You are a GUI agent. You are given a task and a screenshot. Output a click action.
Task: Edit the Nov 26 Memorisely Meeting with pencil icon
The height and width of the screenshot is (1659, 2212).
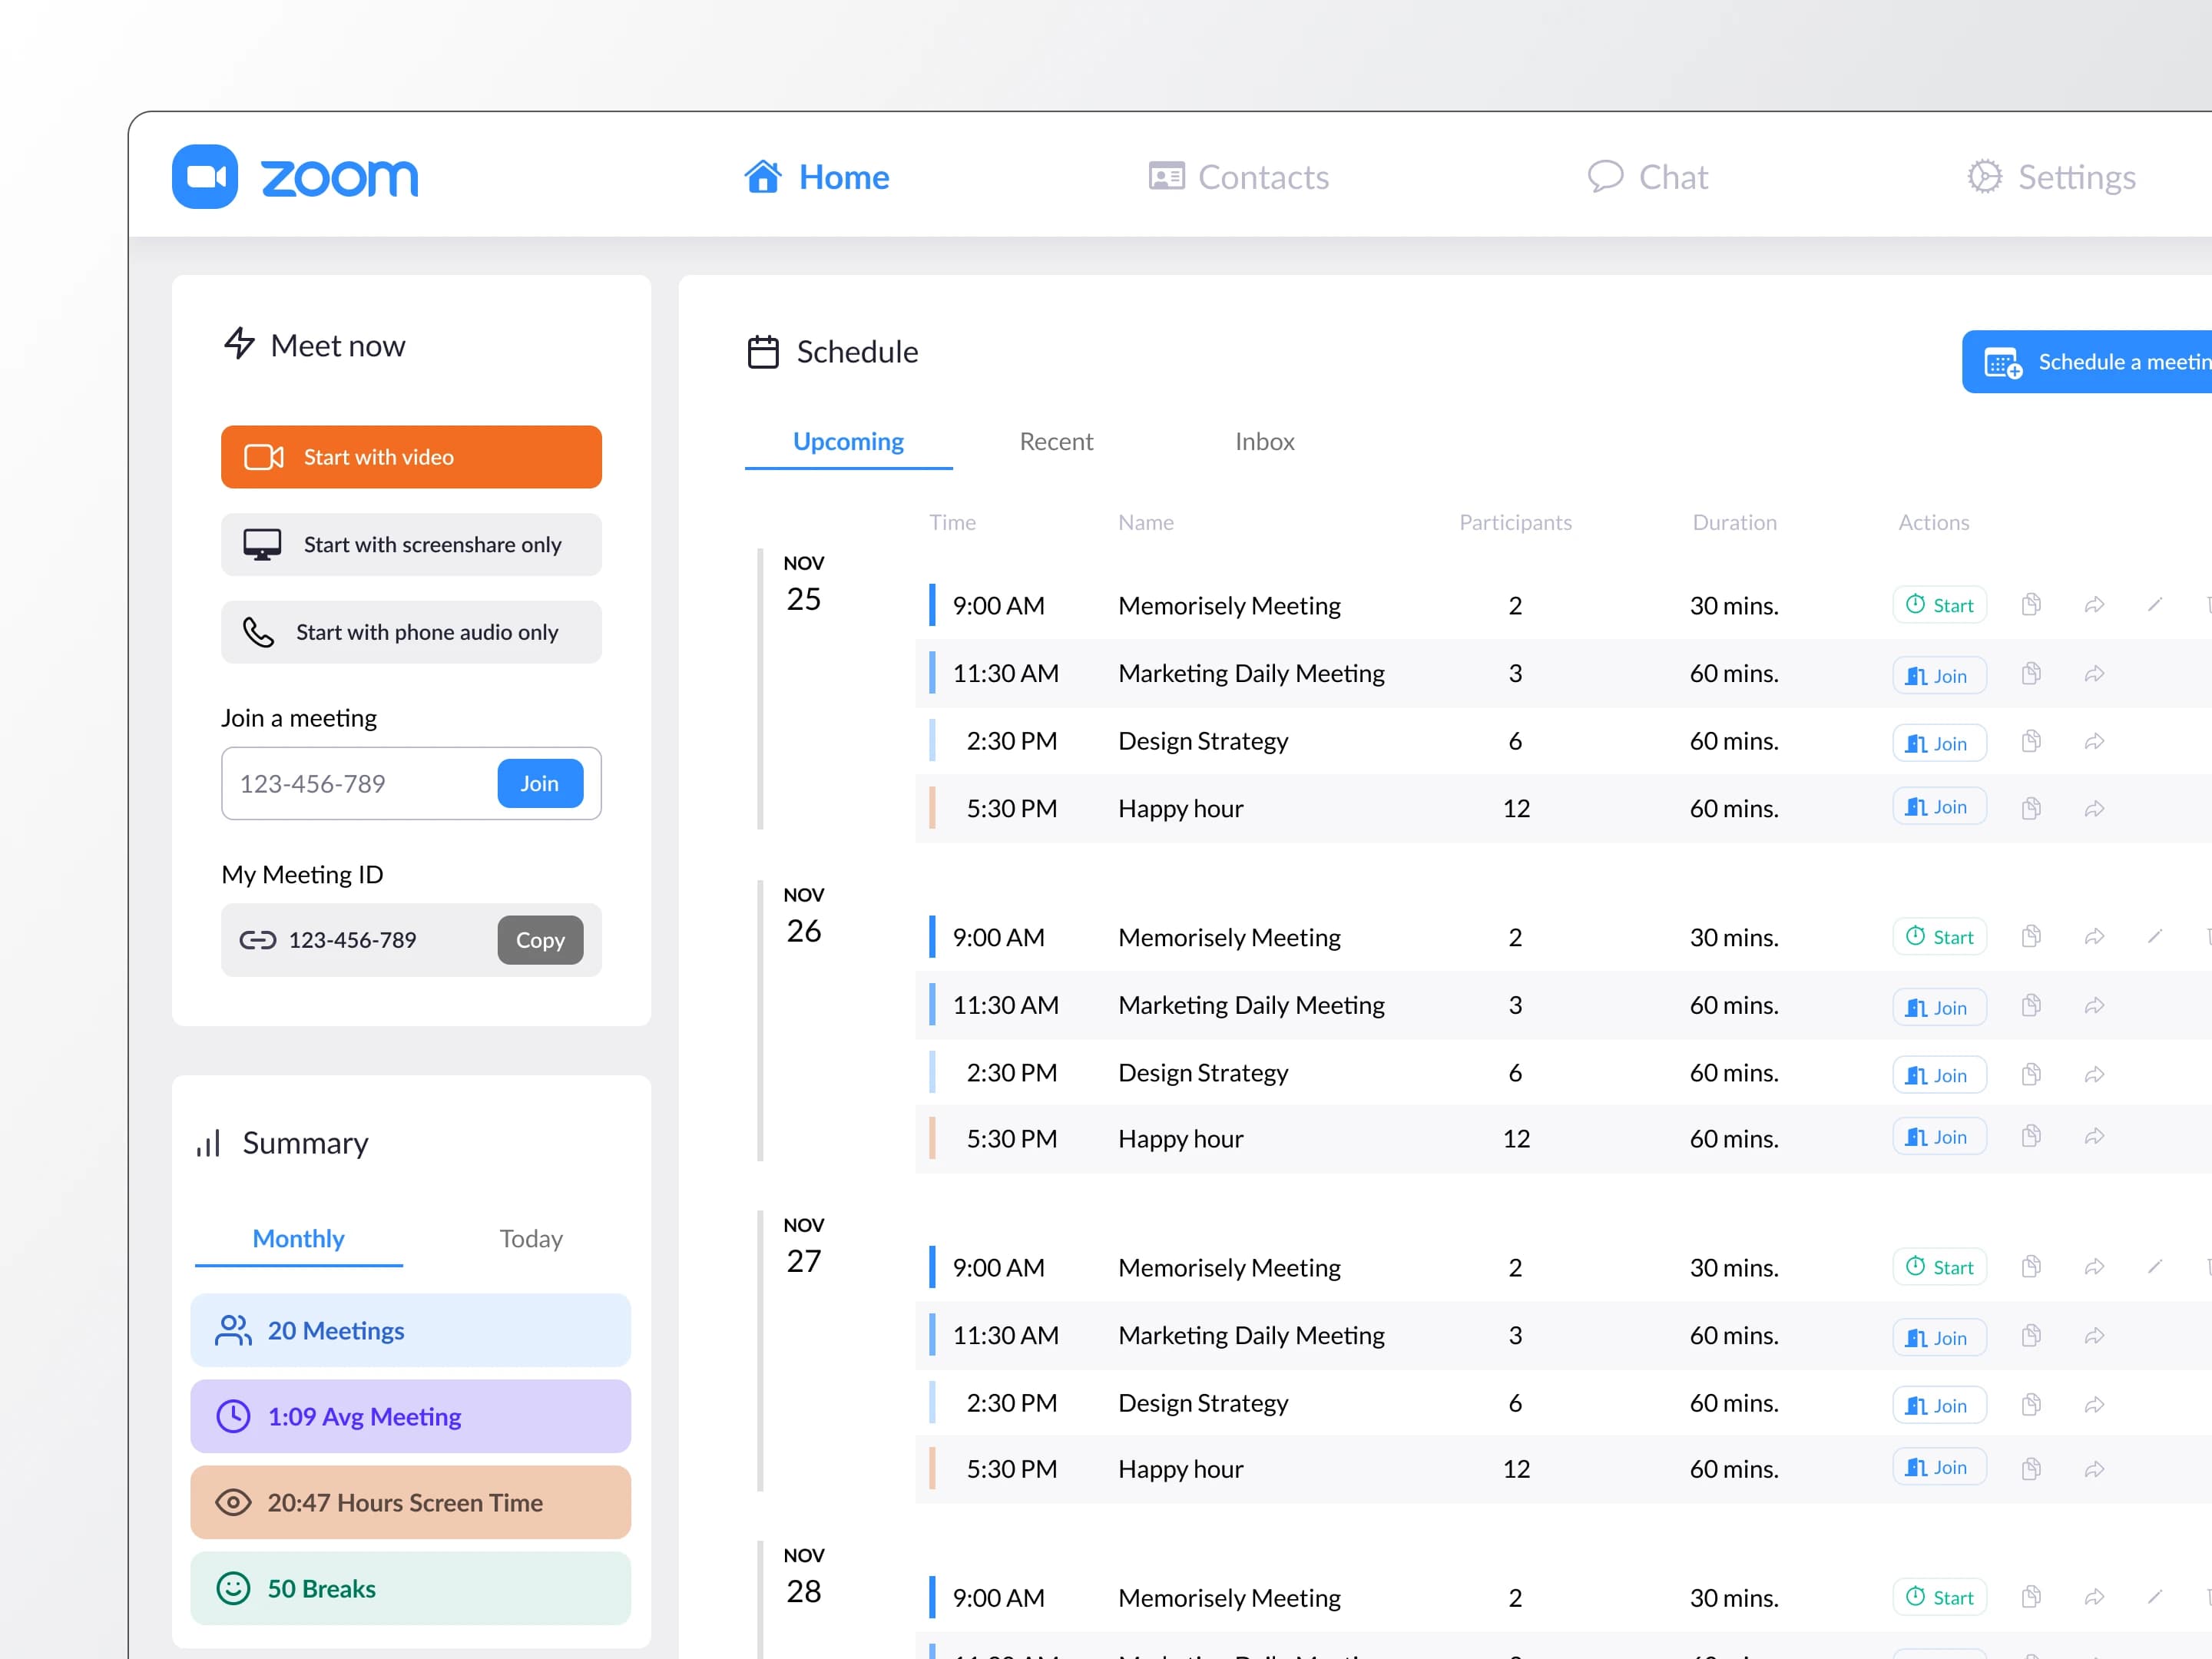[x=2155, y=937]
